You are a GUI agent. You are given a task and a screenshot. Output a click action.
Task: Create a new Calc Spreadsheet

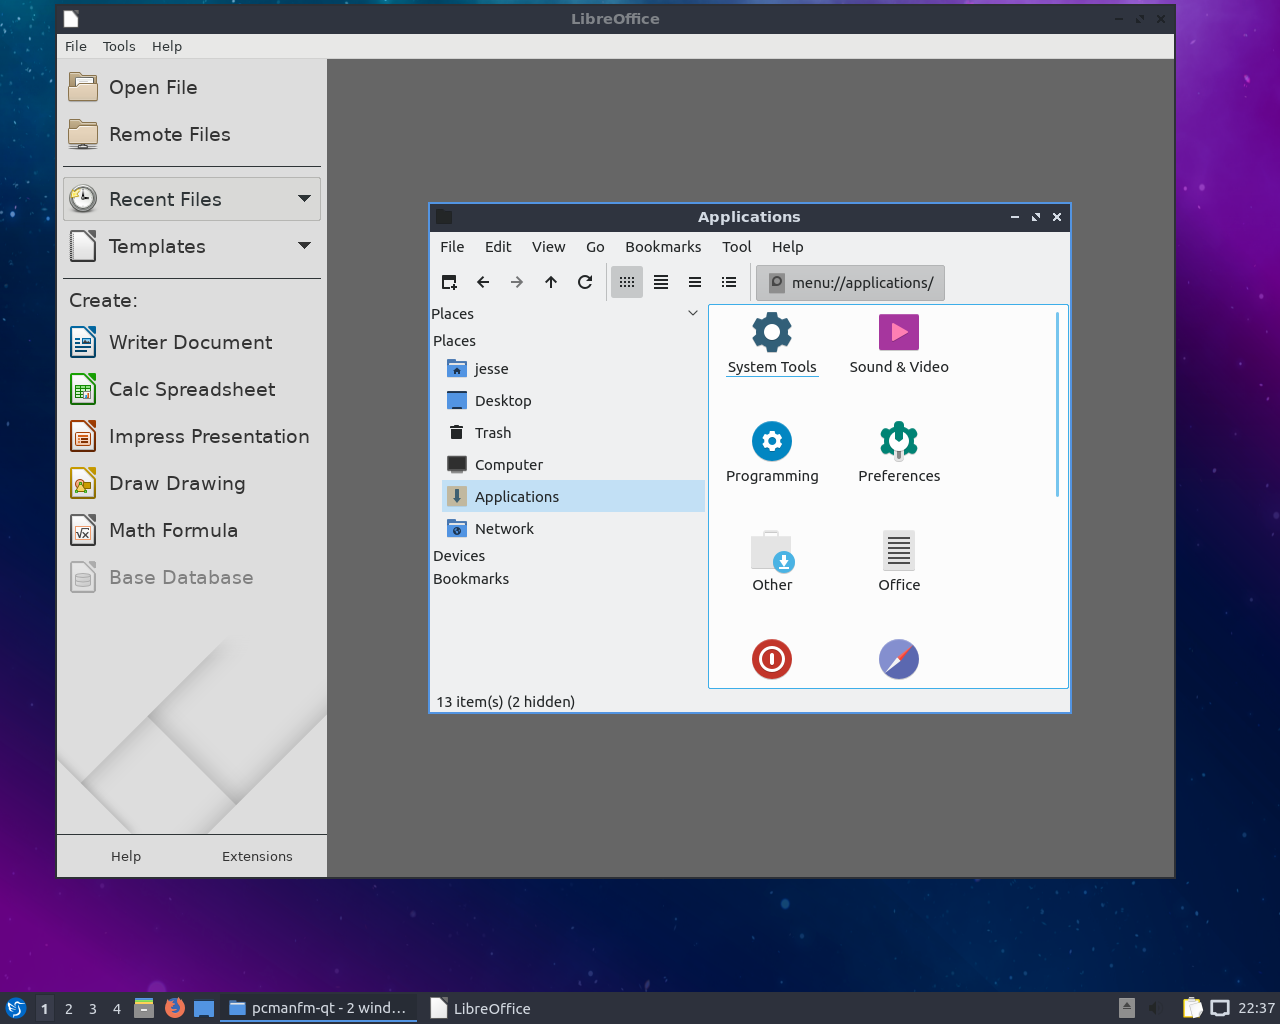192,389
